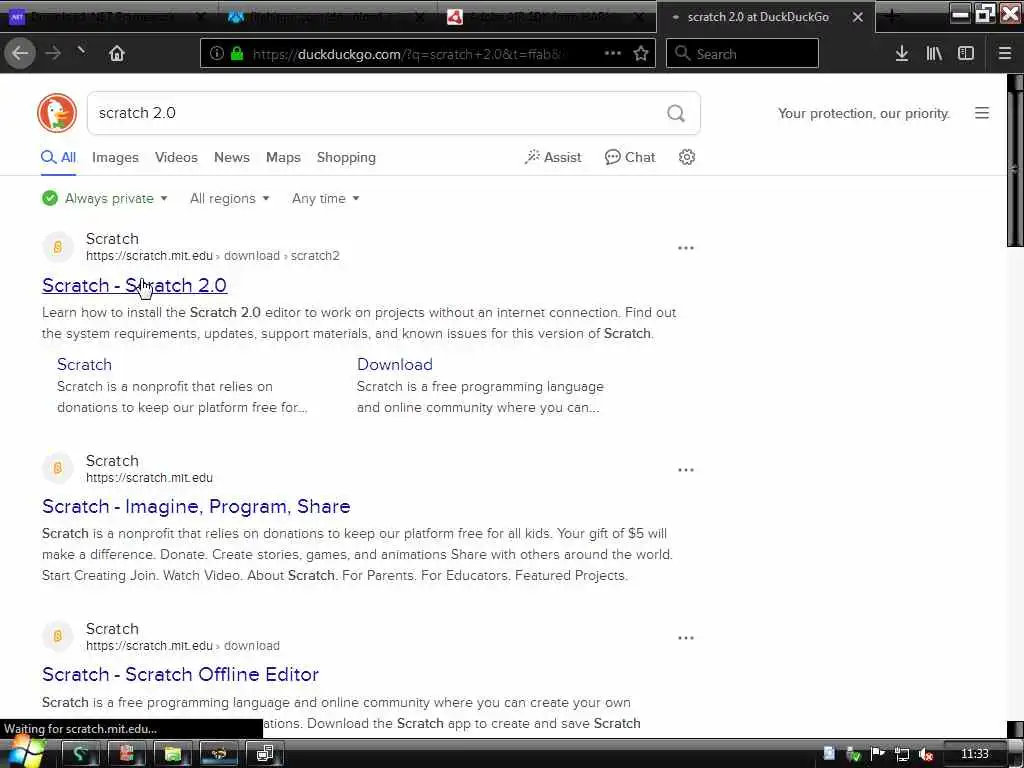Screen dimensions: 1024x768
Task: Open more options for first Scratch 2.0 result
Action: coord(686,248)
